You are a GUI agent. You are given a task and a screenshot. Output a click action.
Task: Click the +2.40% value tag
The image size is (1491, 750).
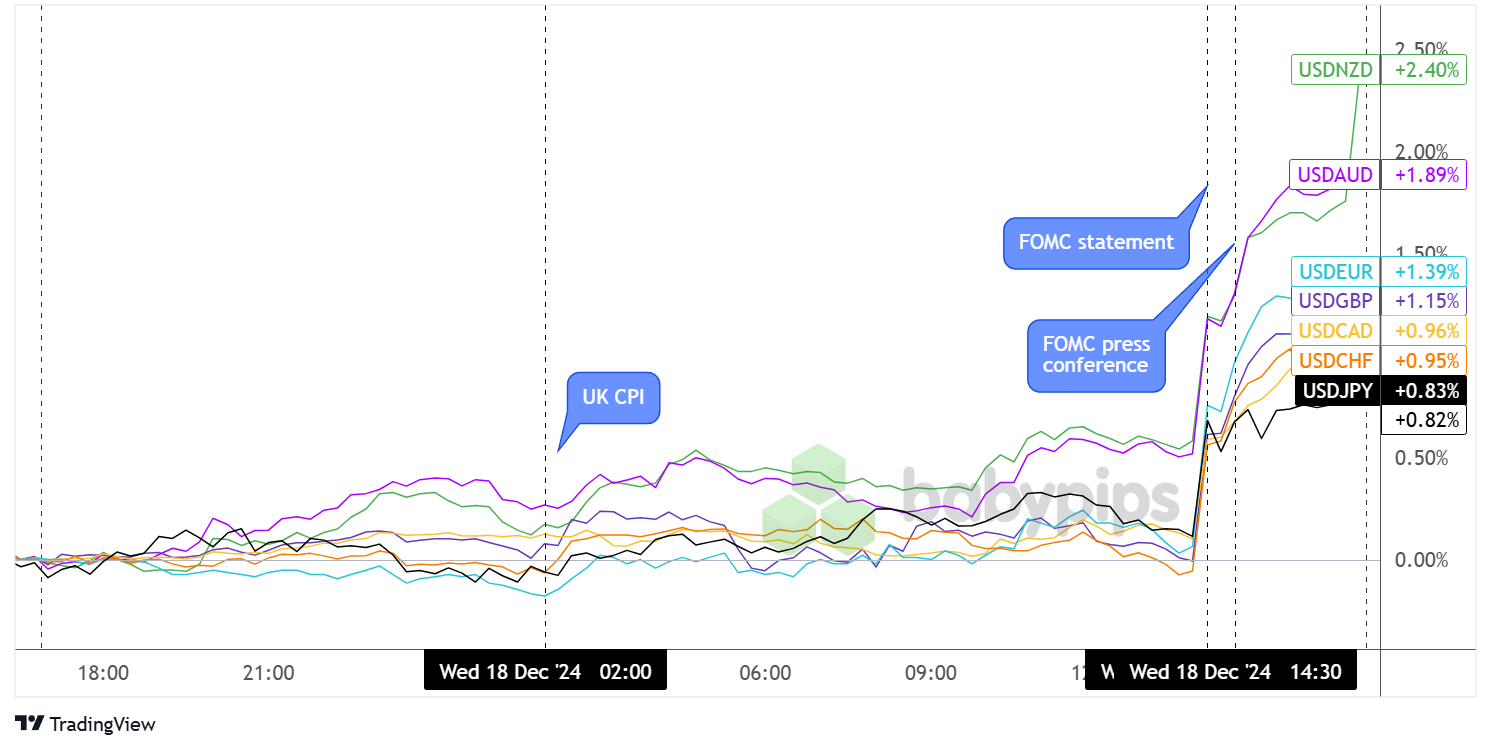pos(1426,70)
